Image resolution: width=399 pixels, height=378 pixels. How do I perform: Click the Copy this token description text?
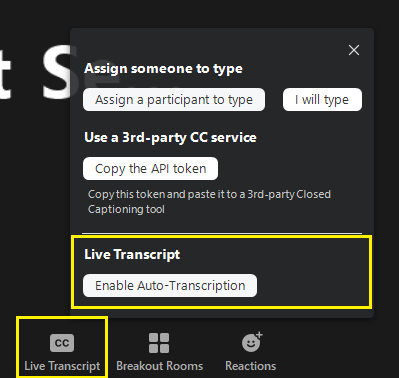click(x=209, y=194)
